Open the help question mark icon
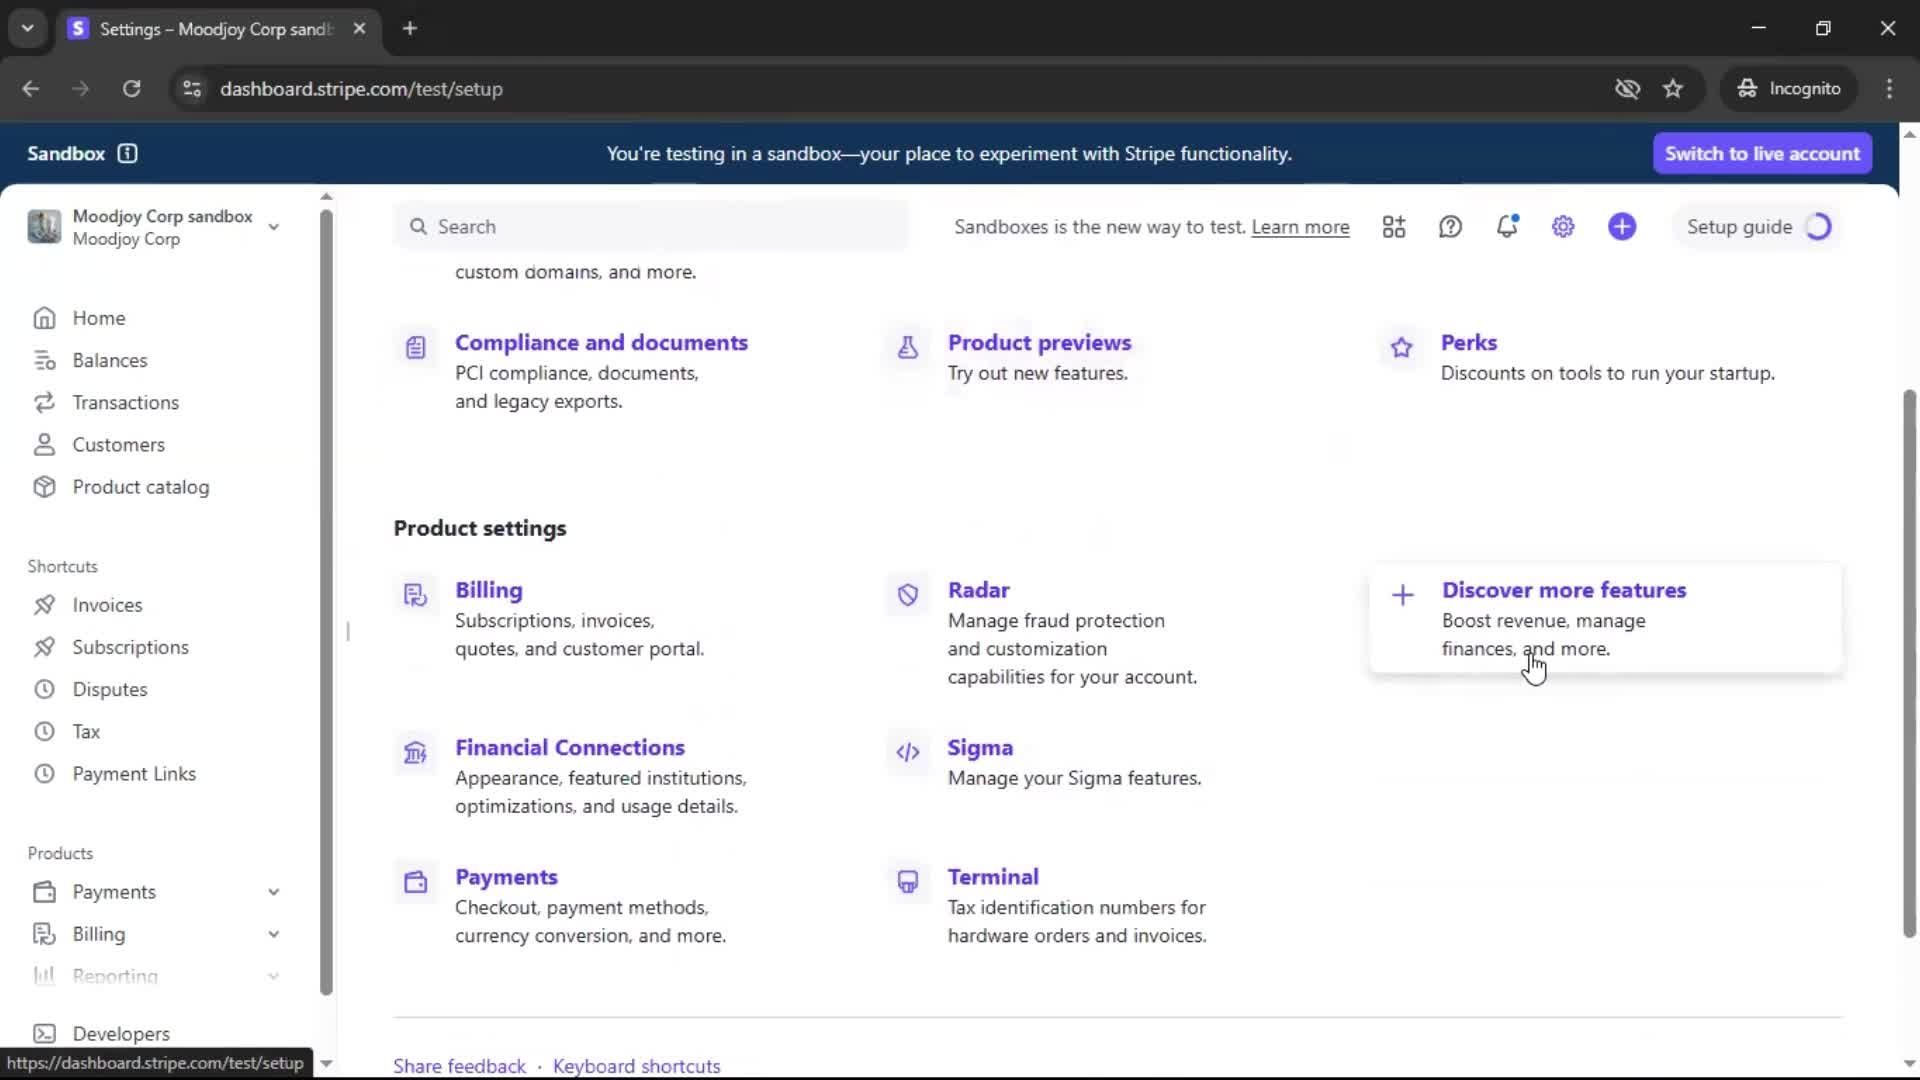The height and width of the screenshot is (1080, 1920). tap(1450, 227)
